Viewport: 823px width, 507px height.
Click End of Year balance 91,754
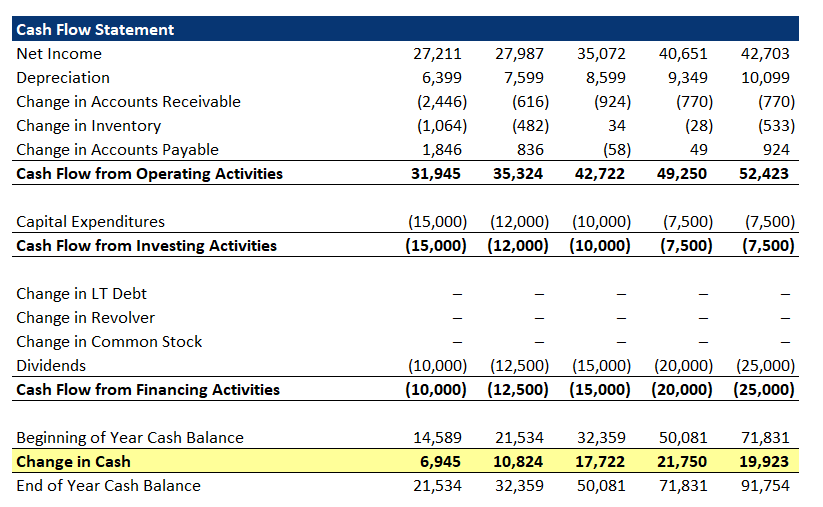(x=765, y=486)
